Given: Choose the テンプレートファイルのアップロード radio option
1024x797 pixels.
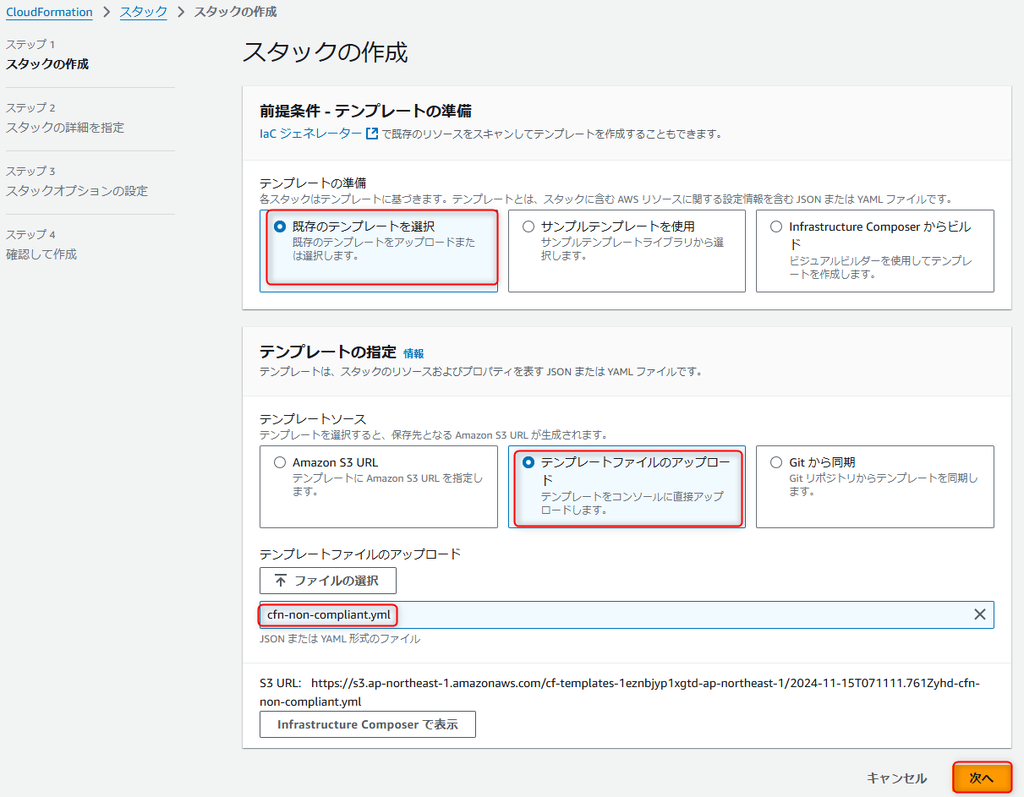Looking at the screenshot, I should [528, 463].
